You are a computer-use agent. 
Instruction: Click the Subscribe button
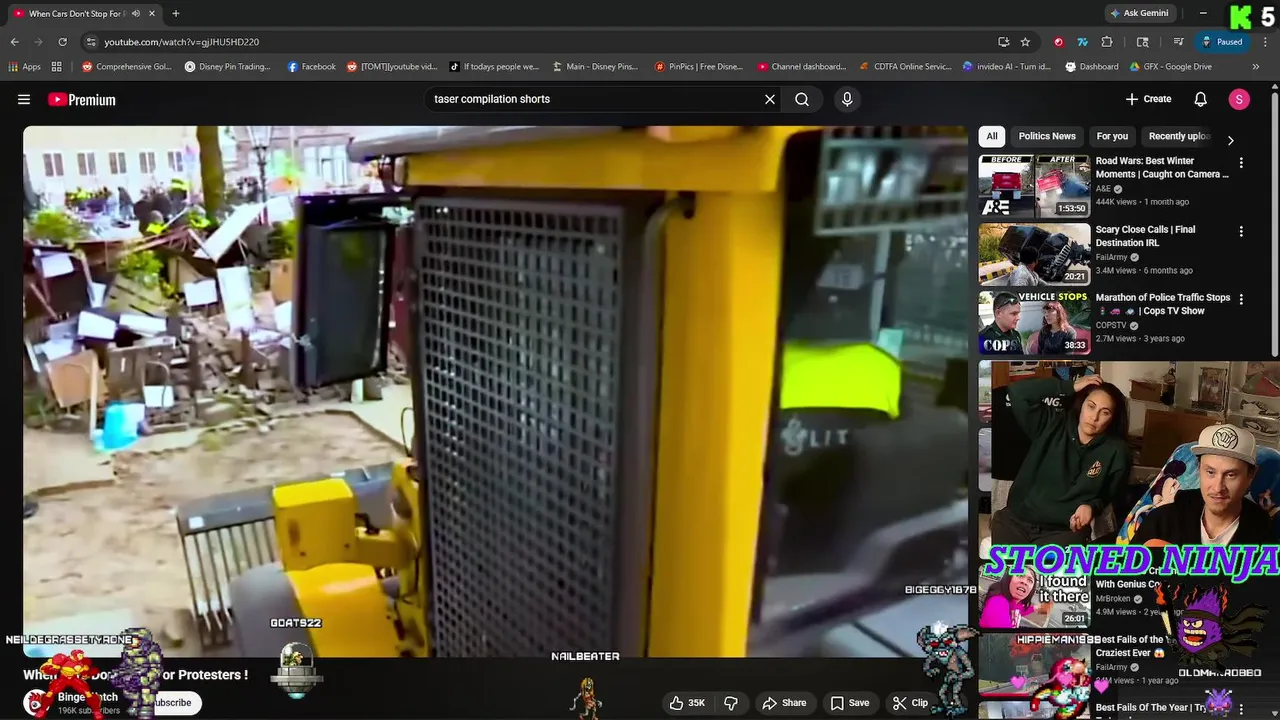point(171,703)
